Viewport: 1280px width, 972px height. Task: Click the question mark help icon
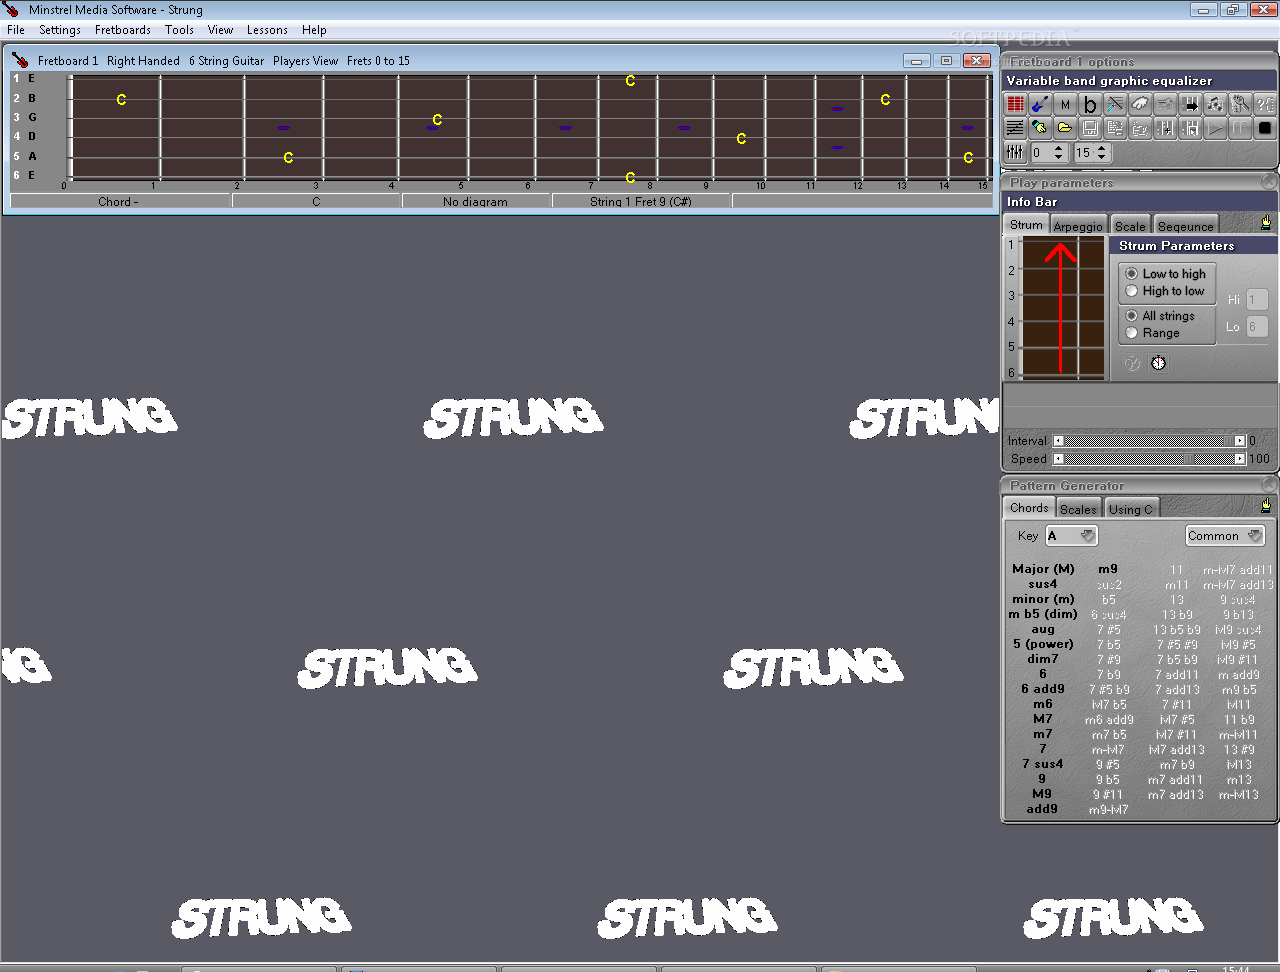click(1265, 104)
